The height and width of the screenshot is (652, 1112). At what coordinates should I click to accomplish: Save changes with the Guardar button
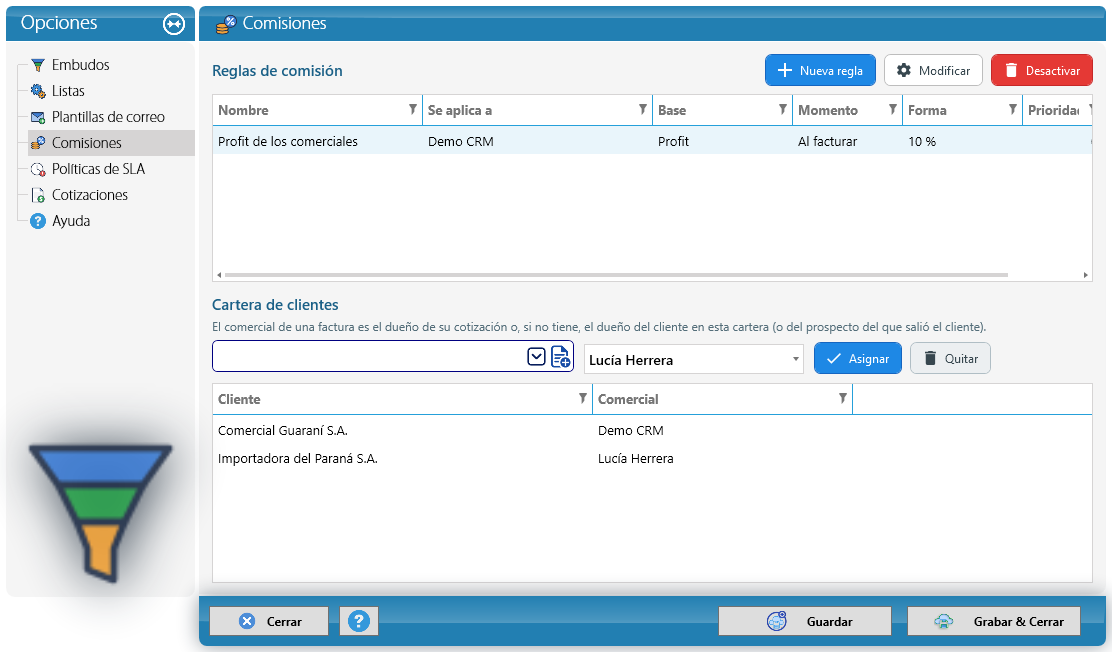[x=805, y=621]
